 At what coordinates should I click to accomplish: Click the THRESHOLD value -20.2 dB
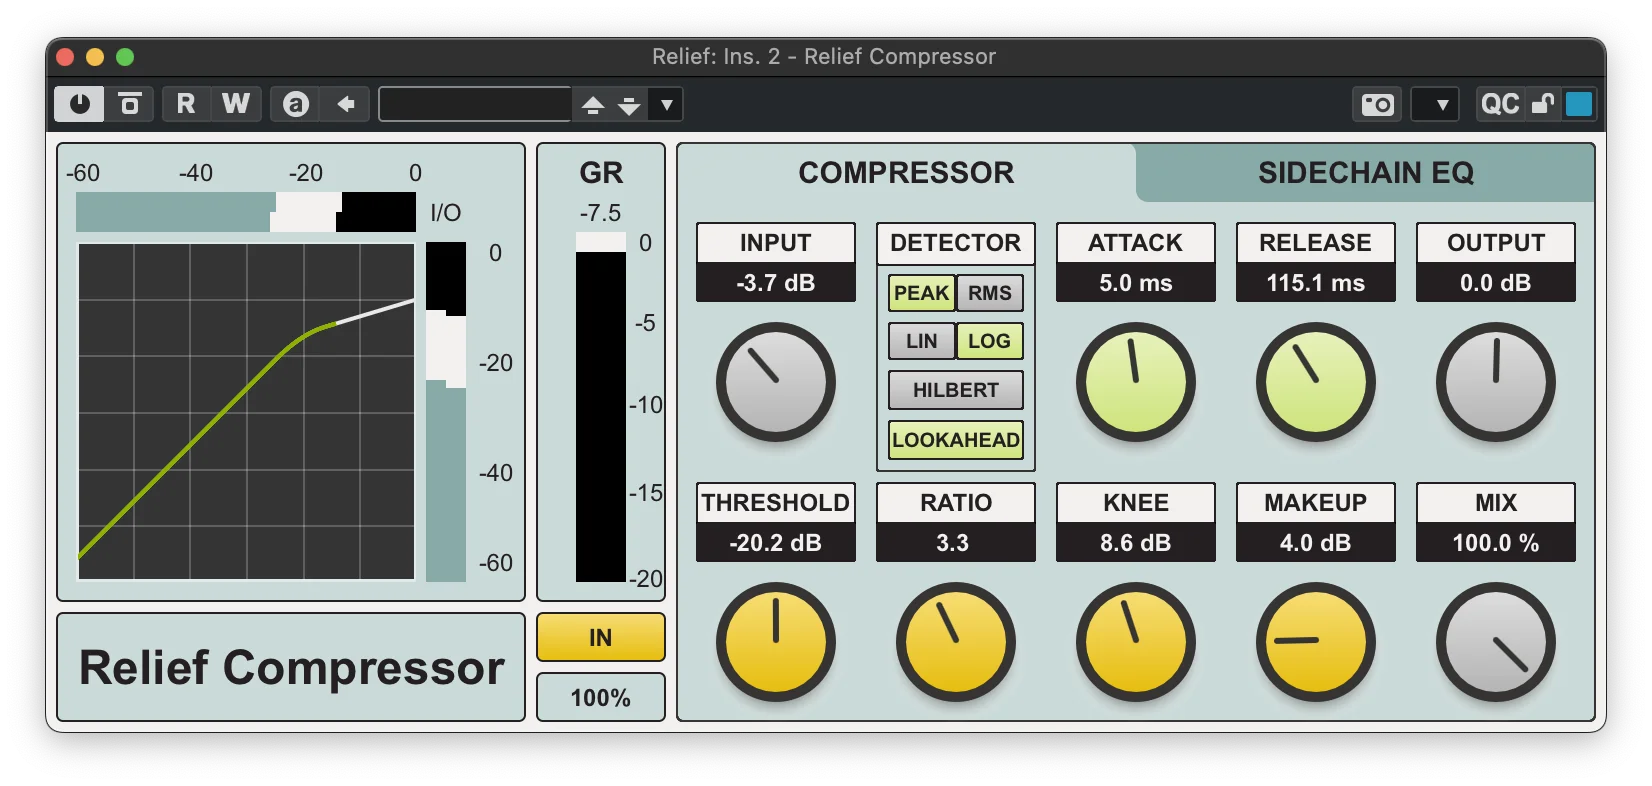pyautogui.click(x=776, y=543)
